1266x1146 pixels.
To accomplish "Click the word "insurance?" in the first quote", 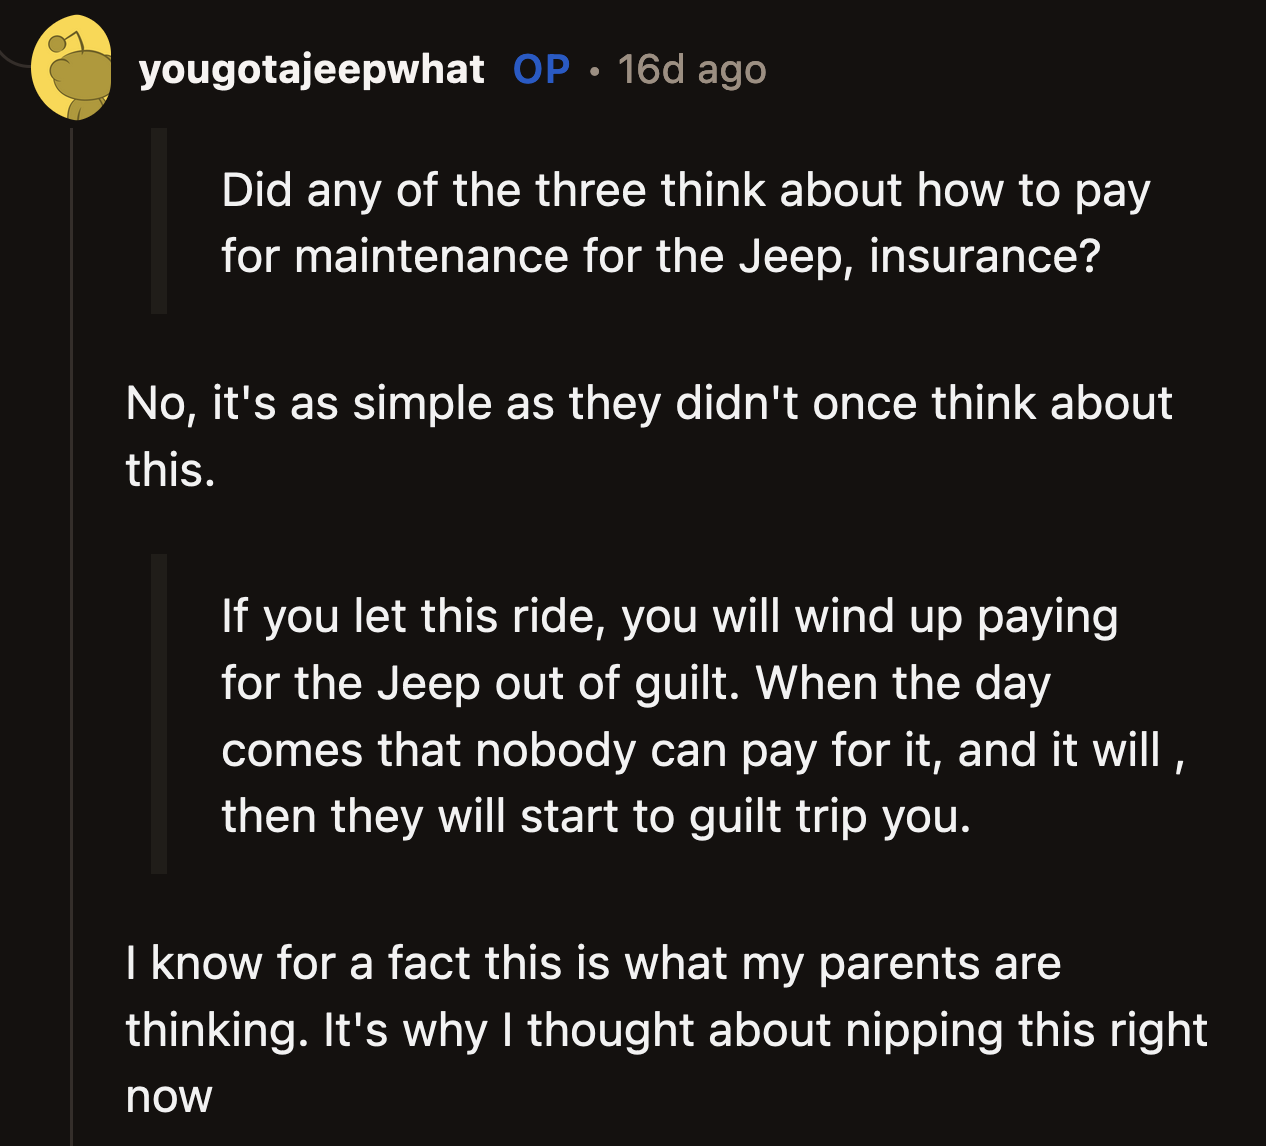I will click(985, 256).
